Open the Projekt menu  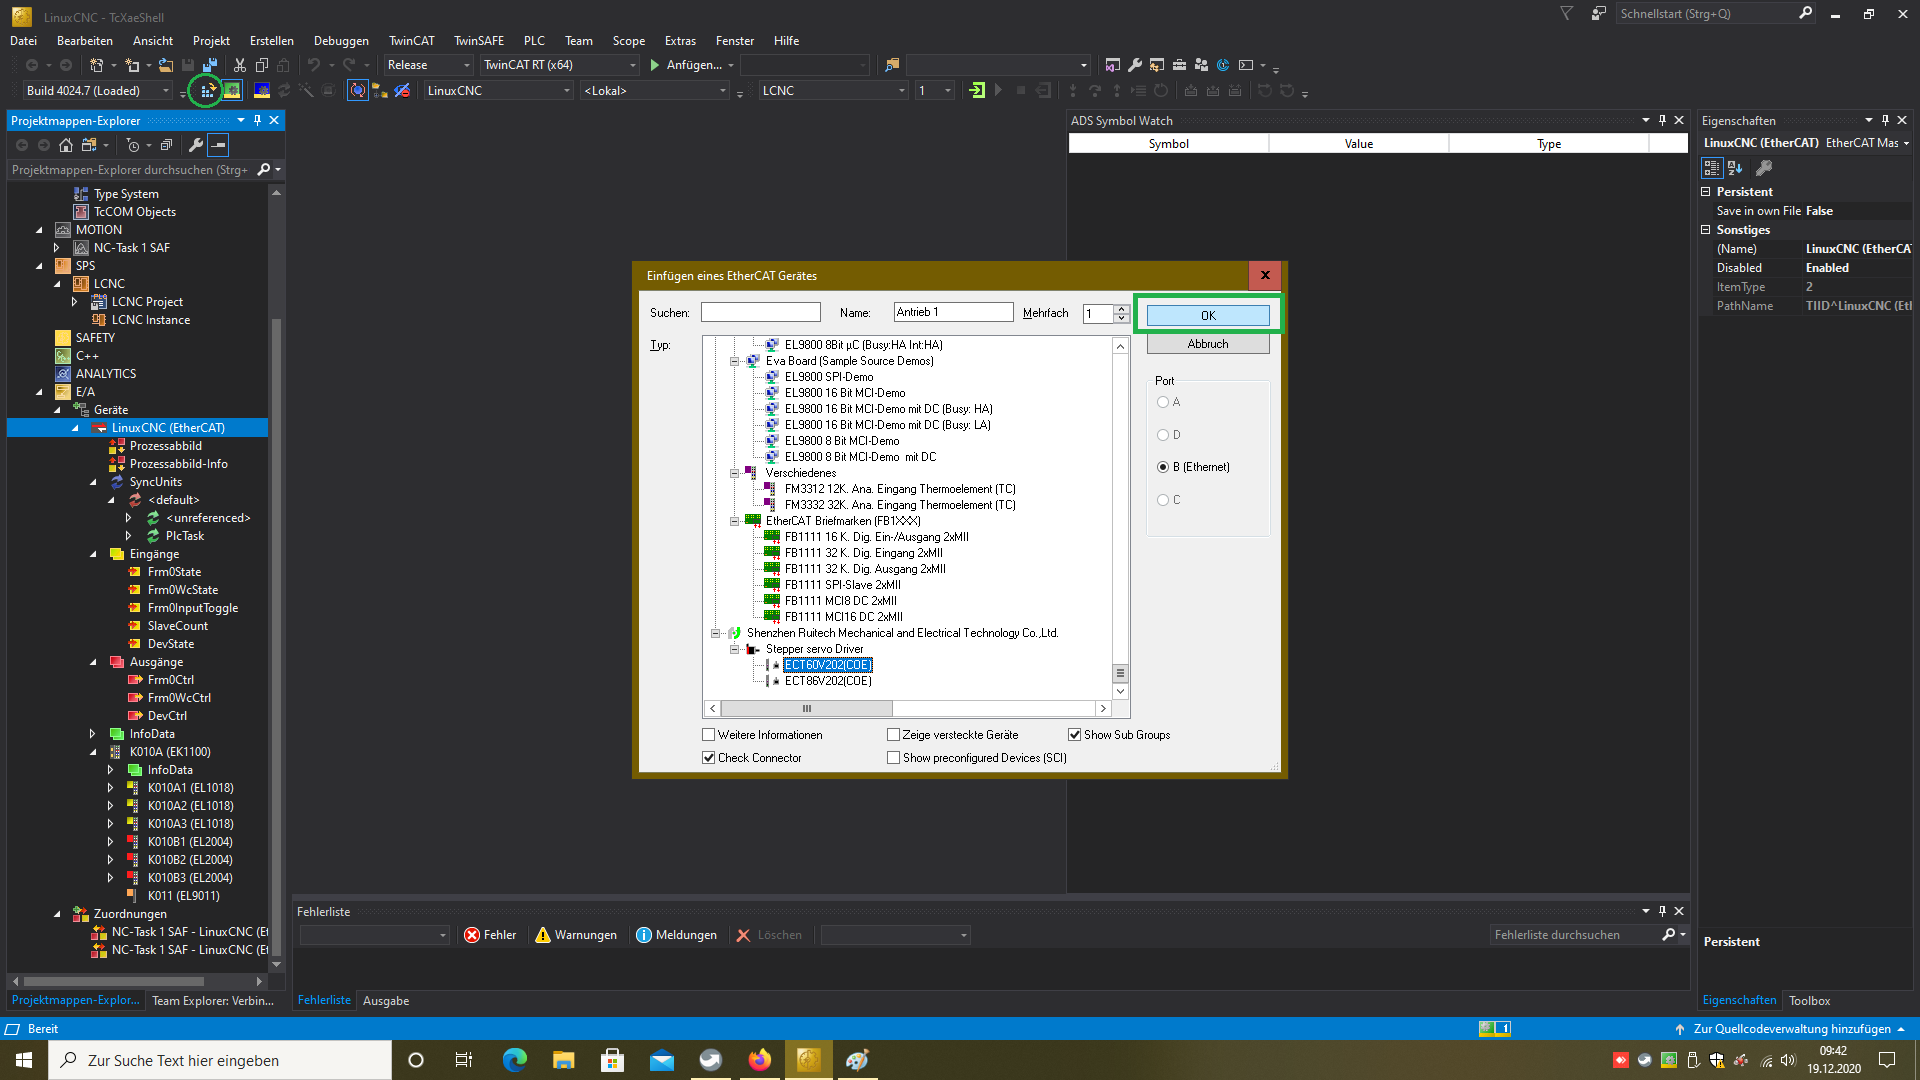[x=211, y=41]
